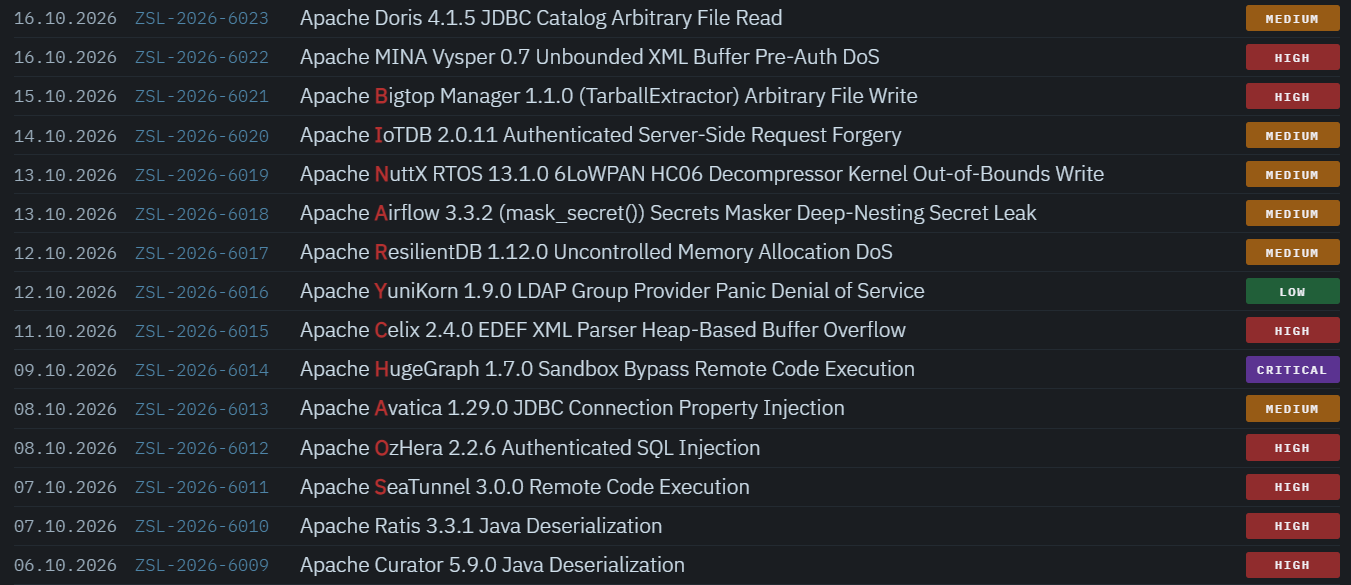Click the HIGH badge on the Bigtop Manager row
The height and width of the screenshot is (585, 1351).
click(x=1292, y=97)
